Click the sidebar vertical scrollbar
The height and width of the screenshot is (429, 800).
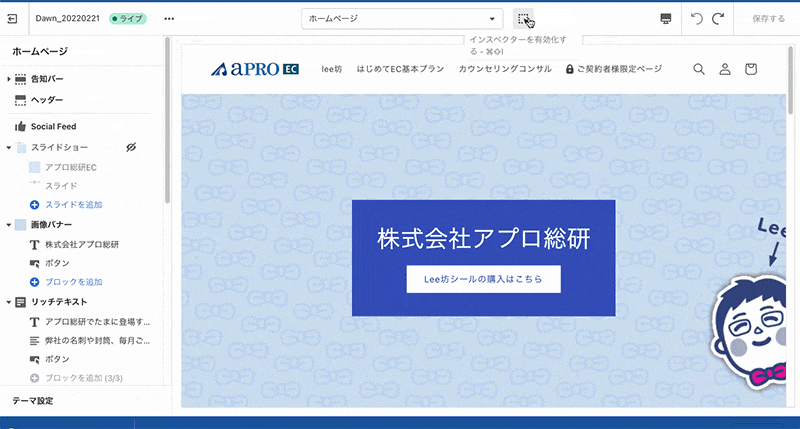[167, 120]
